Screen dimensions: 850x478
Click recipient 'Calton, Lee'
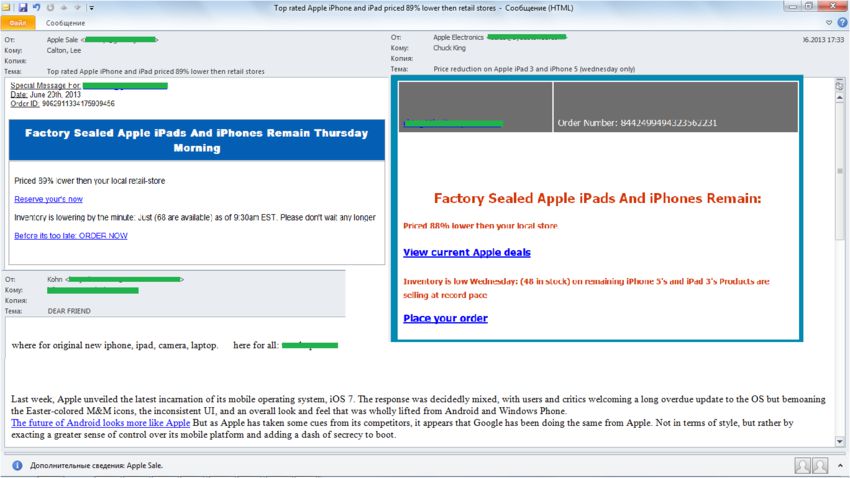[63, 50]
